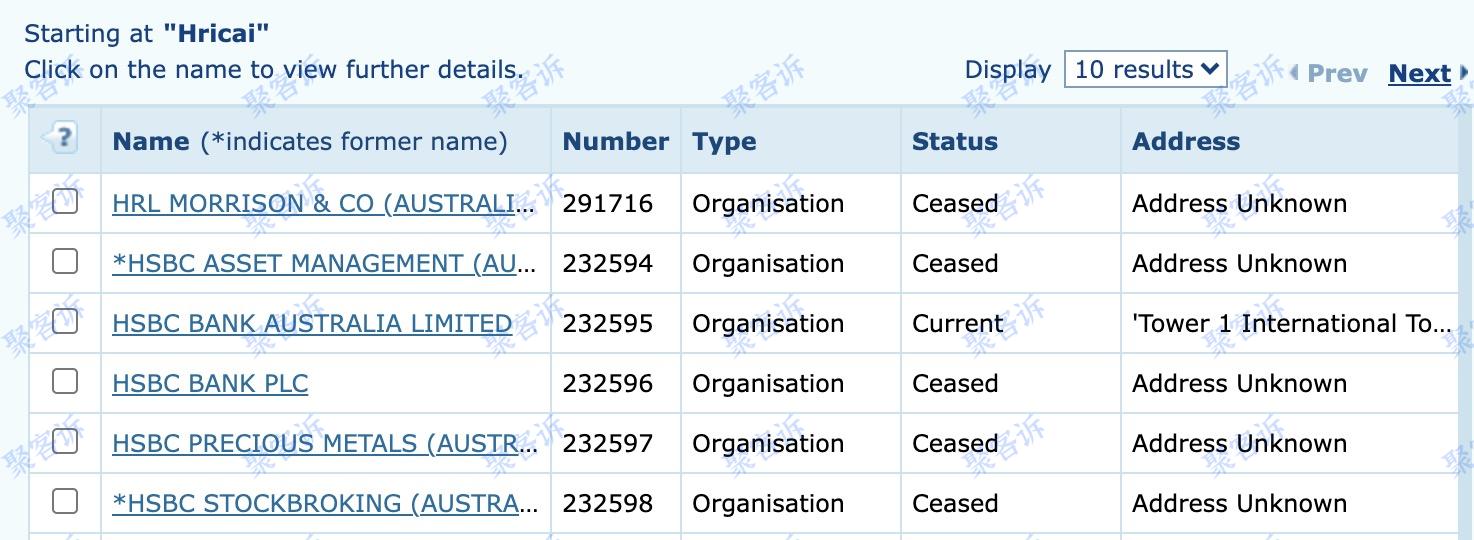The image size is (1474, 540).
Task: Open former name HSBC STOCKBROKING link
Action: 325,504
